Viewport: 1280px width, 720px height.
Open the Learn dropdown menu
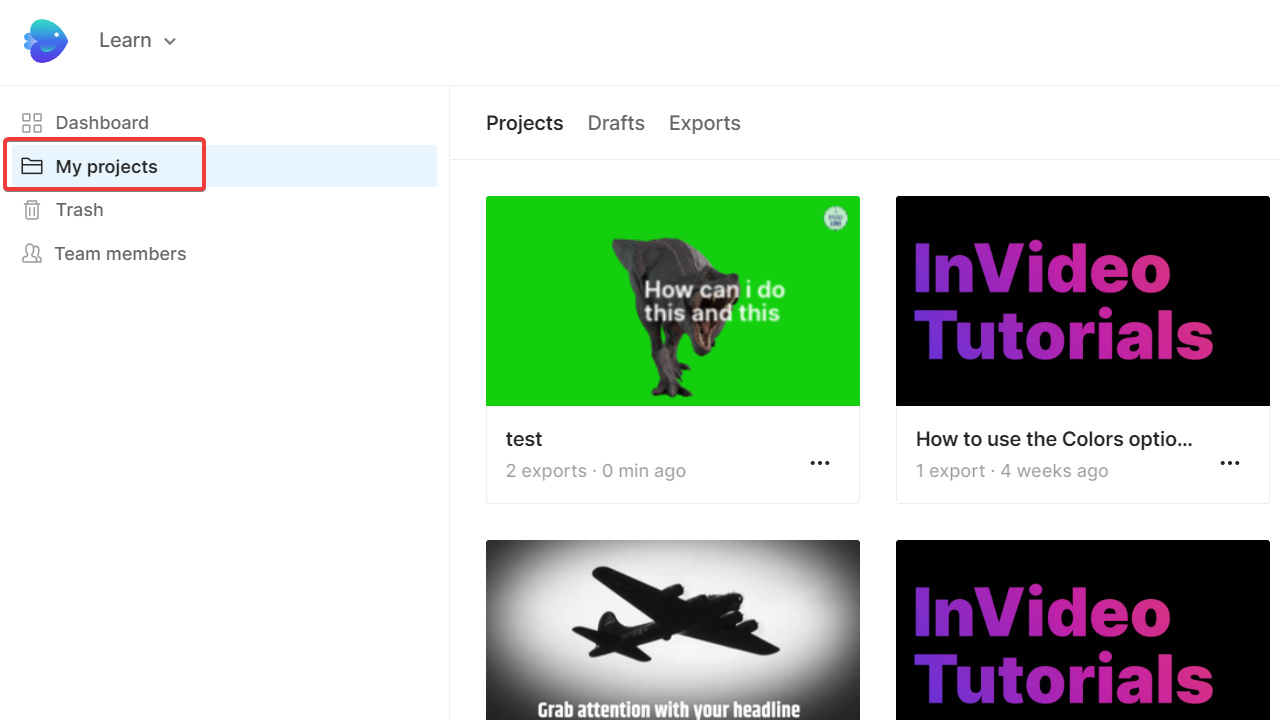138,41
